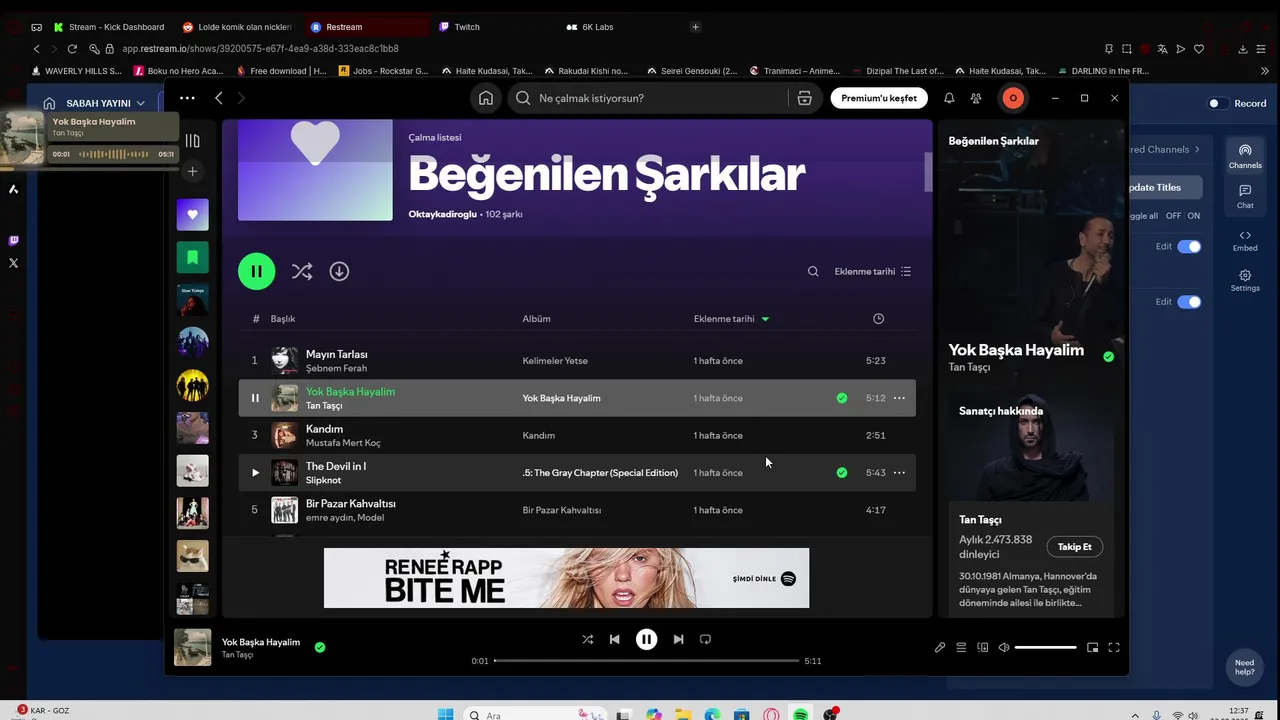
Task: Toggle liked checkmark in bottom player bar
Action: click(320, 647)
